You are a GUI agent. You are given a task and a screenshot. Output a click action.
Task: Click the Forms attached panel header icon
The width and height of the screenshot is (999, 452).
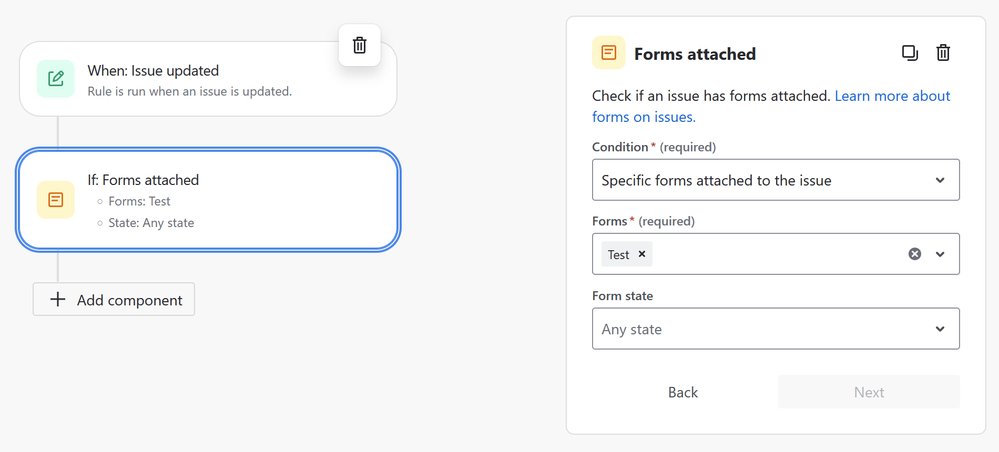point(609,53)
